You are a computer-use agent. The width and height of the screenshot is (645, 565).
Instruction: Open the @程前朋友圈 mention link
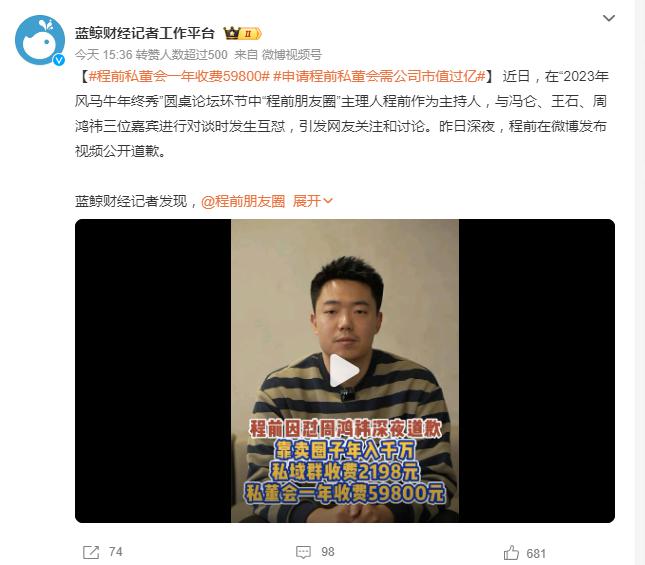click(x=243, y=201)
